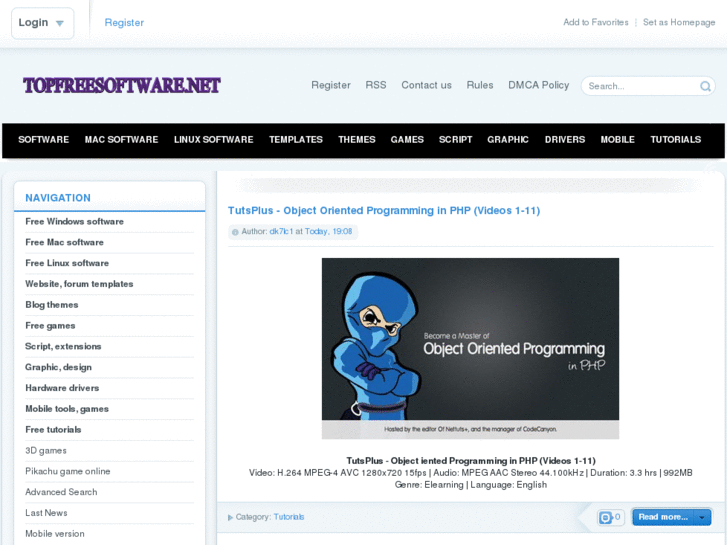This screenshot has width=727, height=545.
Task: Open Last News link
Action: 46,513
